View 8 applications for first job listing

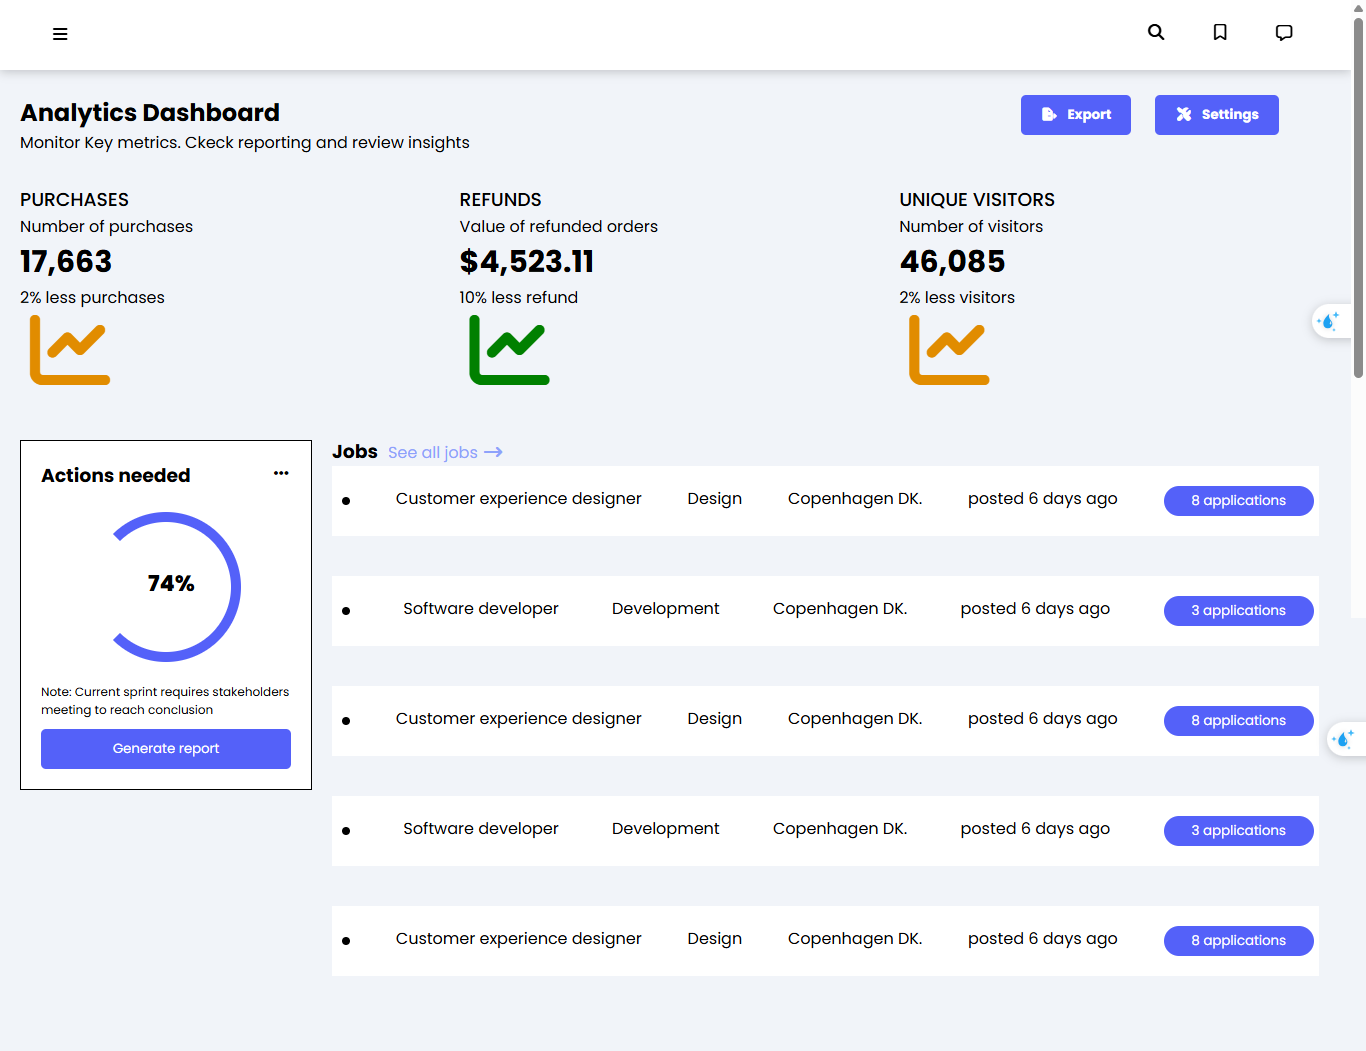(1238, 501)
